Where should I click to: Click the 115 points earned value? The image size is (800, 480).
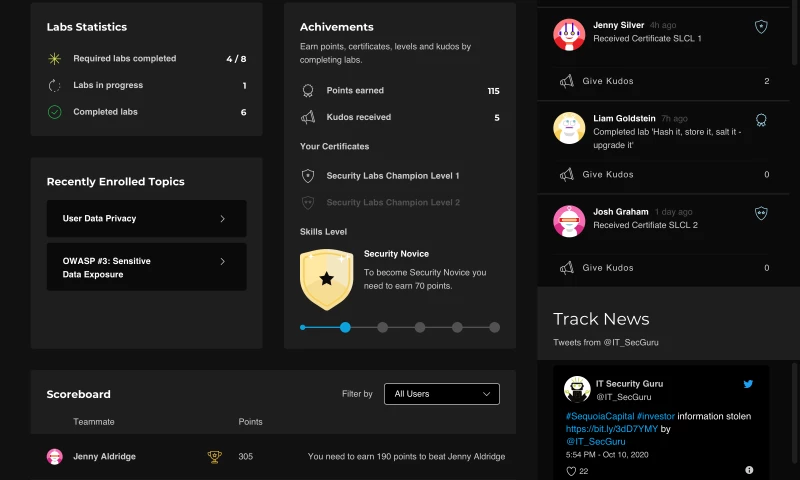click(493, 91)
